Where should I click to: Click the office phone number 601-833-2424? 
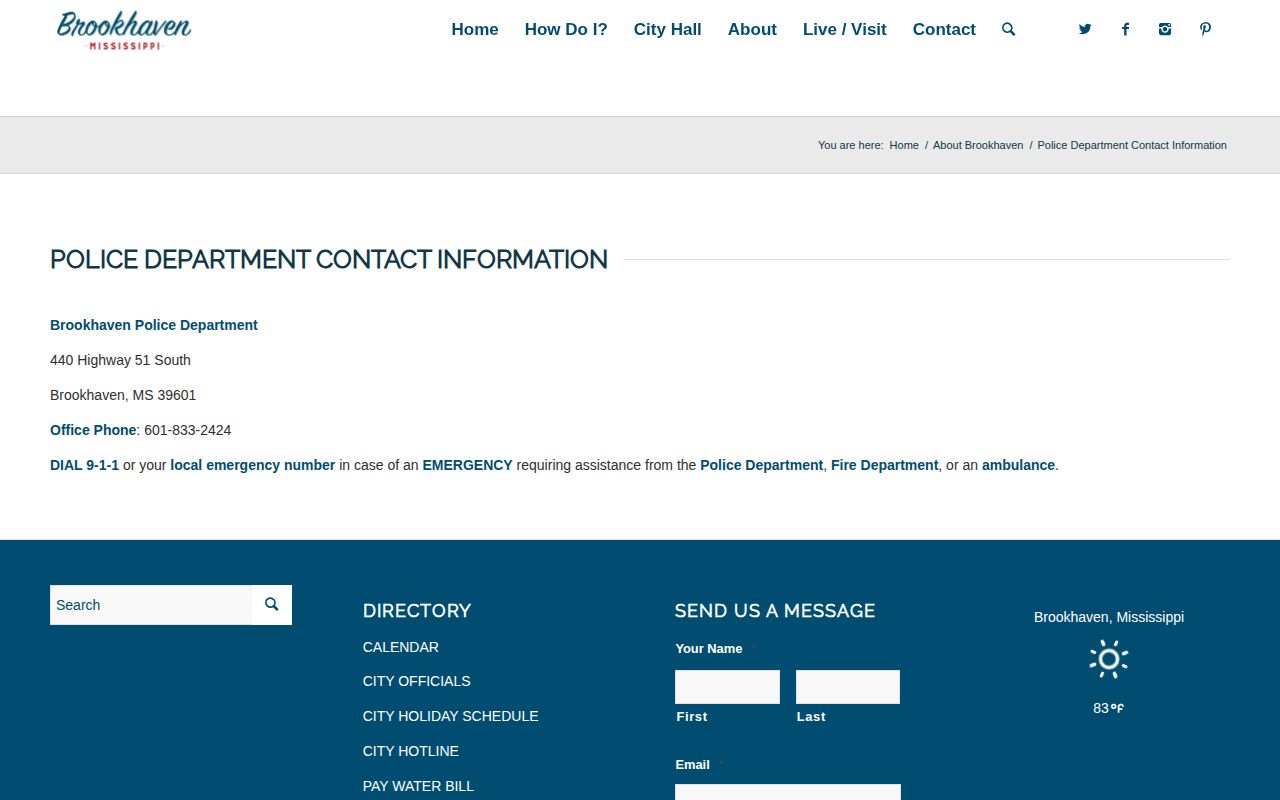[188, 430]
